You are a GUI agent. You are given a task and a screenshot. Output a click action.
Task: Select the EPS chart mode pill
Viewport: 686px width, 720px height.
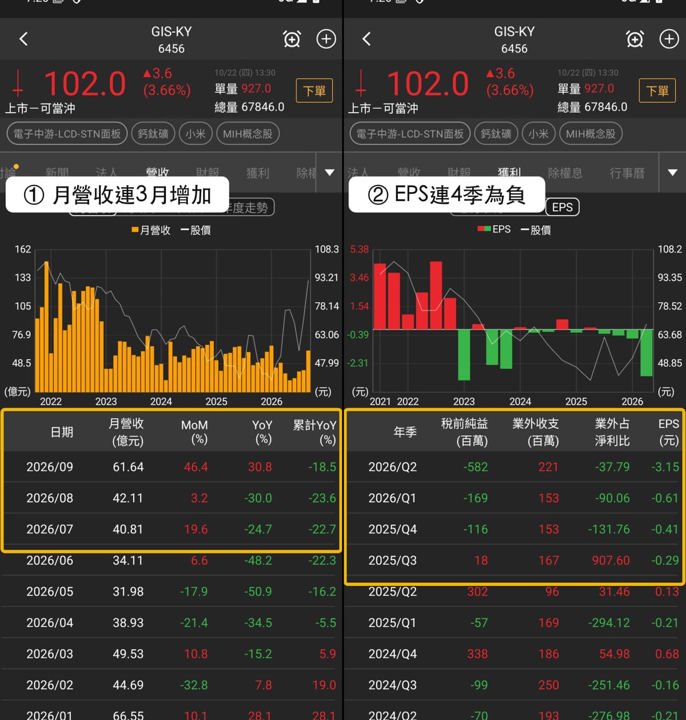pyautogui.click(x=562, y=207)
